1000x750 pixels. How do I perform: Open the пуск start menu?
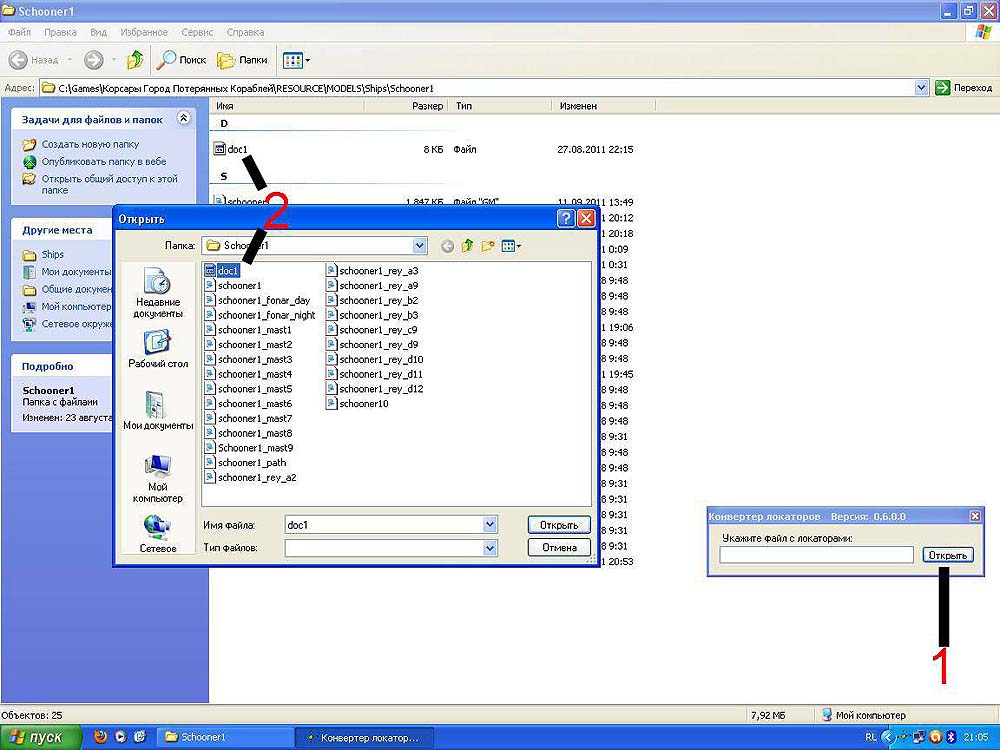41,737
